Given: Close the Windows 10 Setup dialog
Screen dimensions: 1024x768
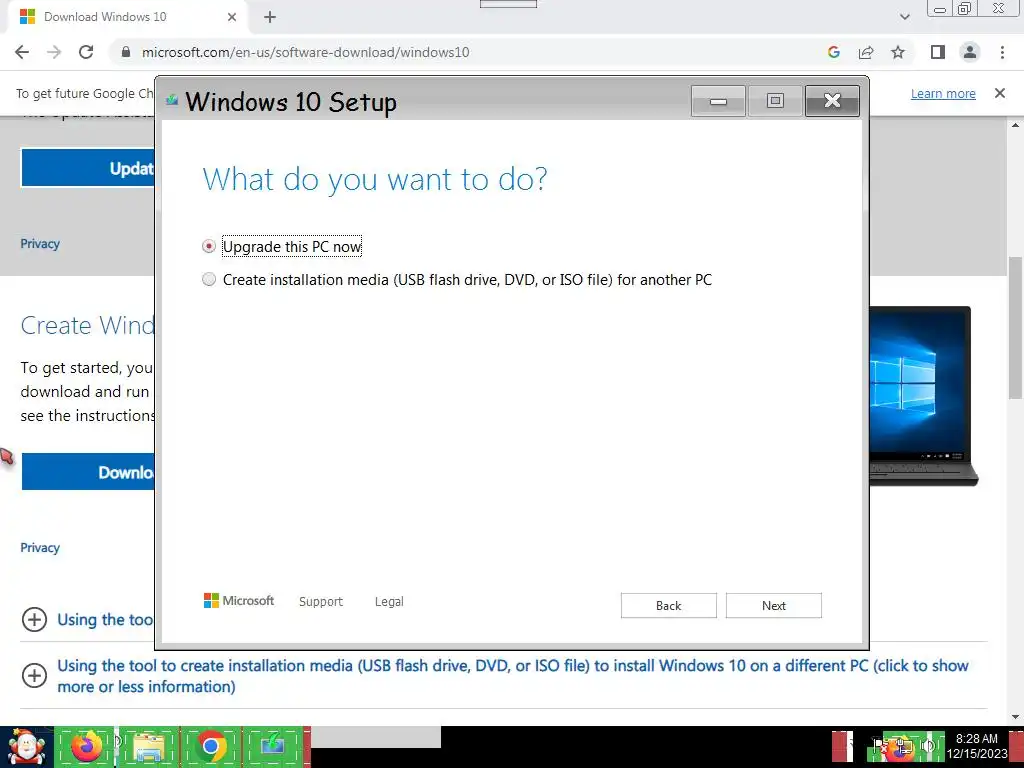Looking at the screenshot, I should pos(832,101).
